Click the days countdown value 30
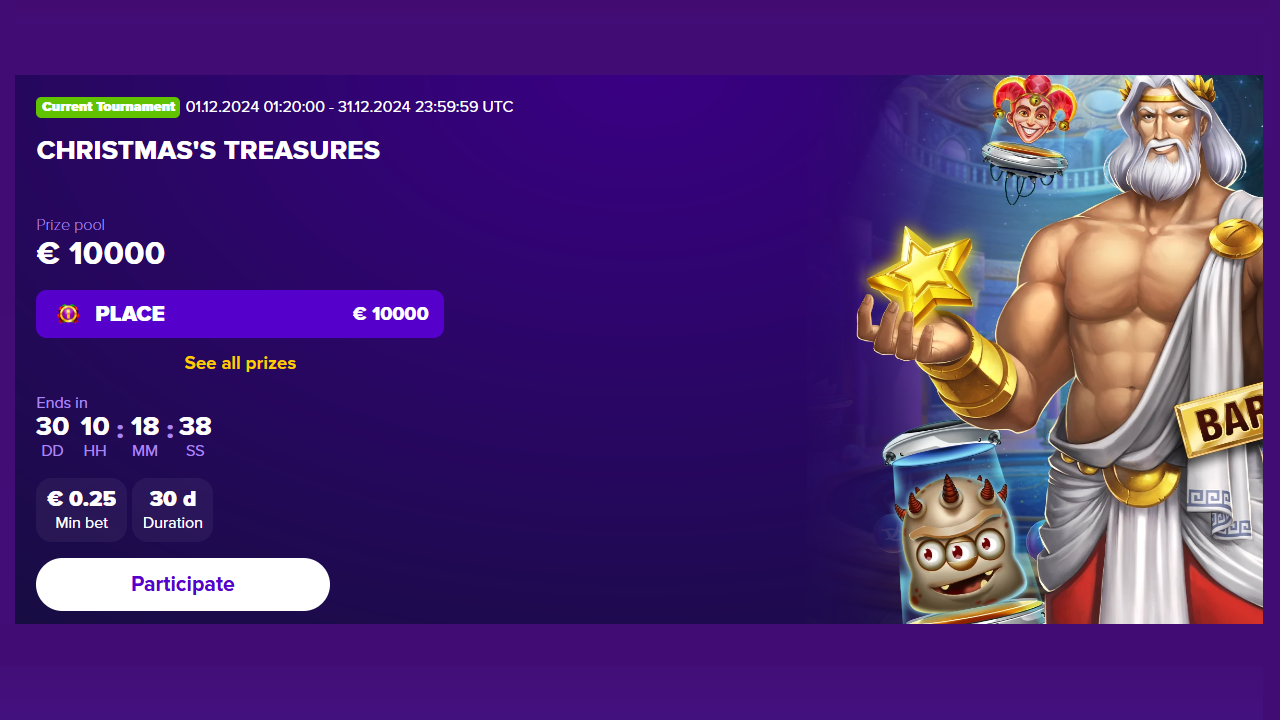1280x720 pixels. pos(53,427)
